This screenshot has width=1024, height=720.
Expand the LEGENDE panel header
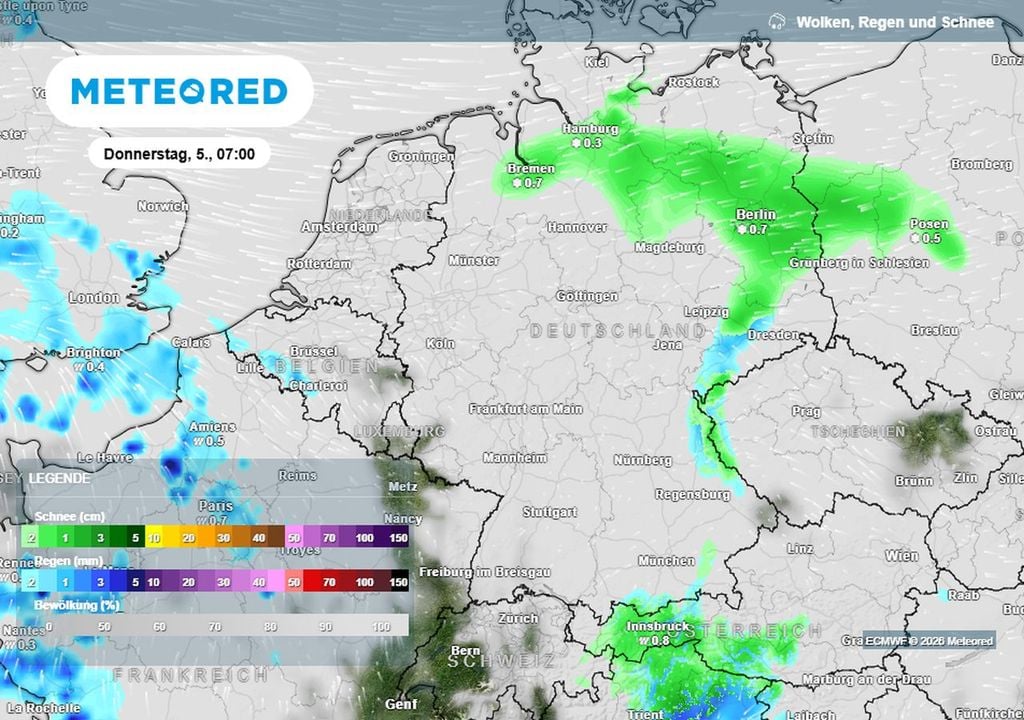coord(57,478)
